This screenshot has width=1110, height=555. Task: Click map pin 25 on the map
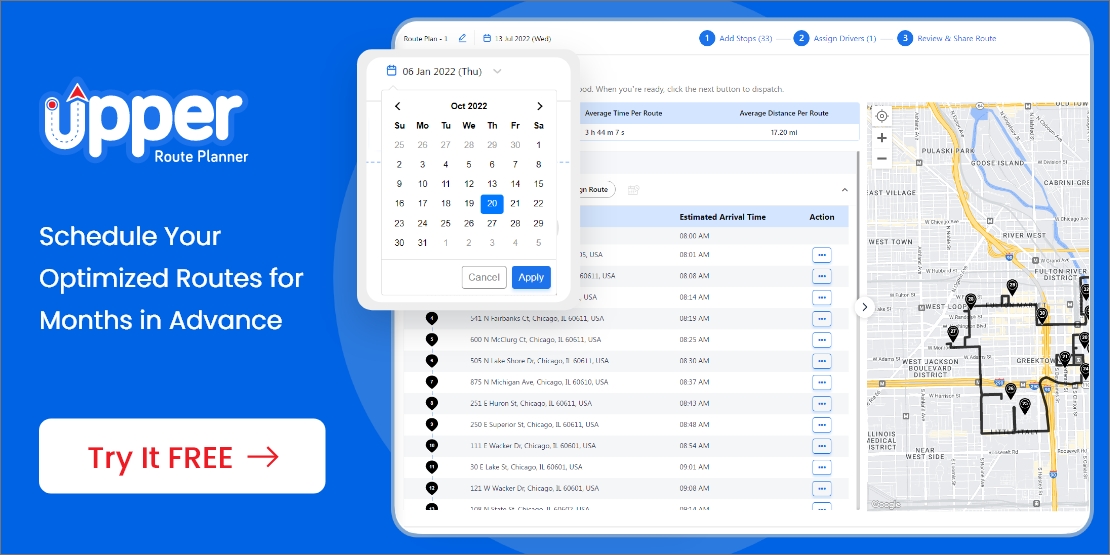pos(1024,406)
